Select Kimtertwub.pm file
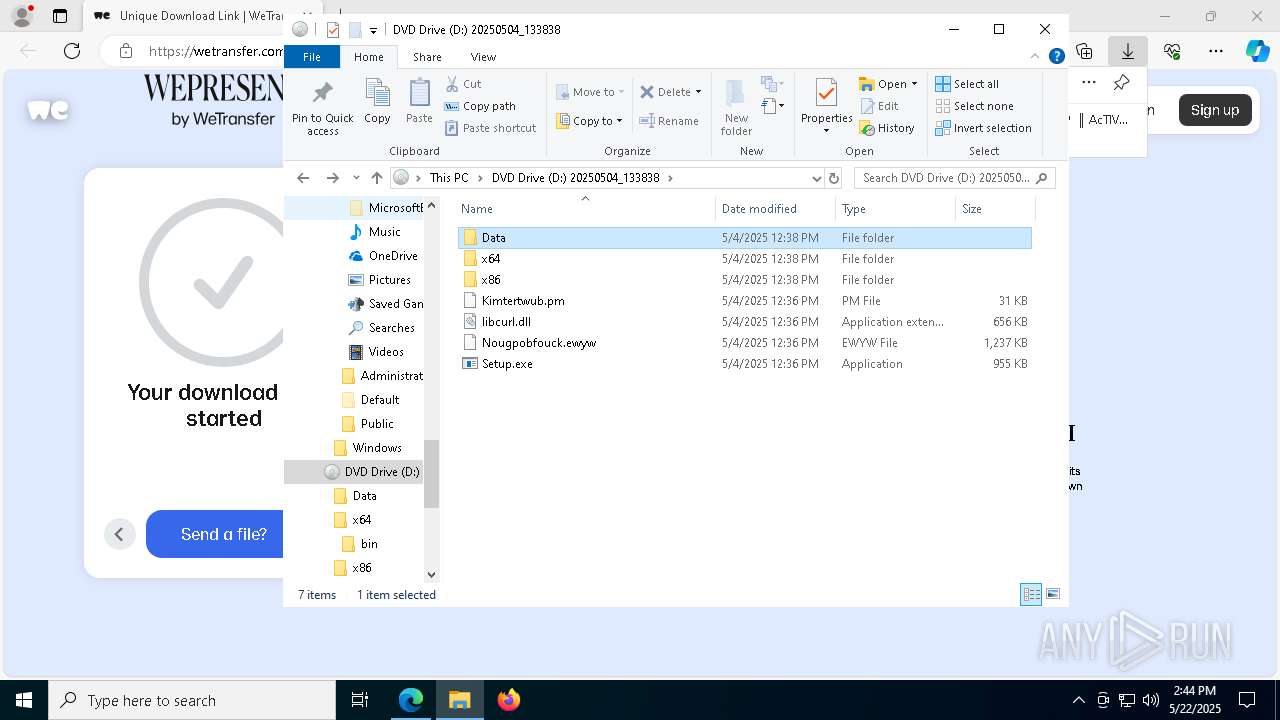Image resolution: width=1280 pixels, height=720 pixels. pyautogui.click(x=744, y=301)
